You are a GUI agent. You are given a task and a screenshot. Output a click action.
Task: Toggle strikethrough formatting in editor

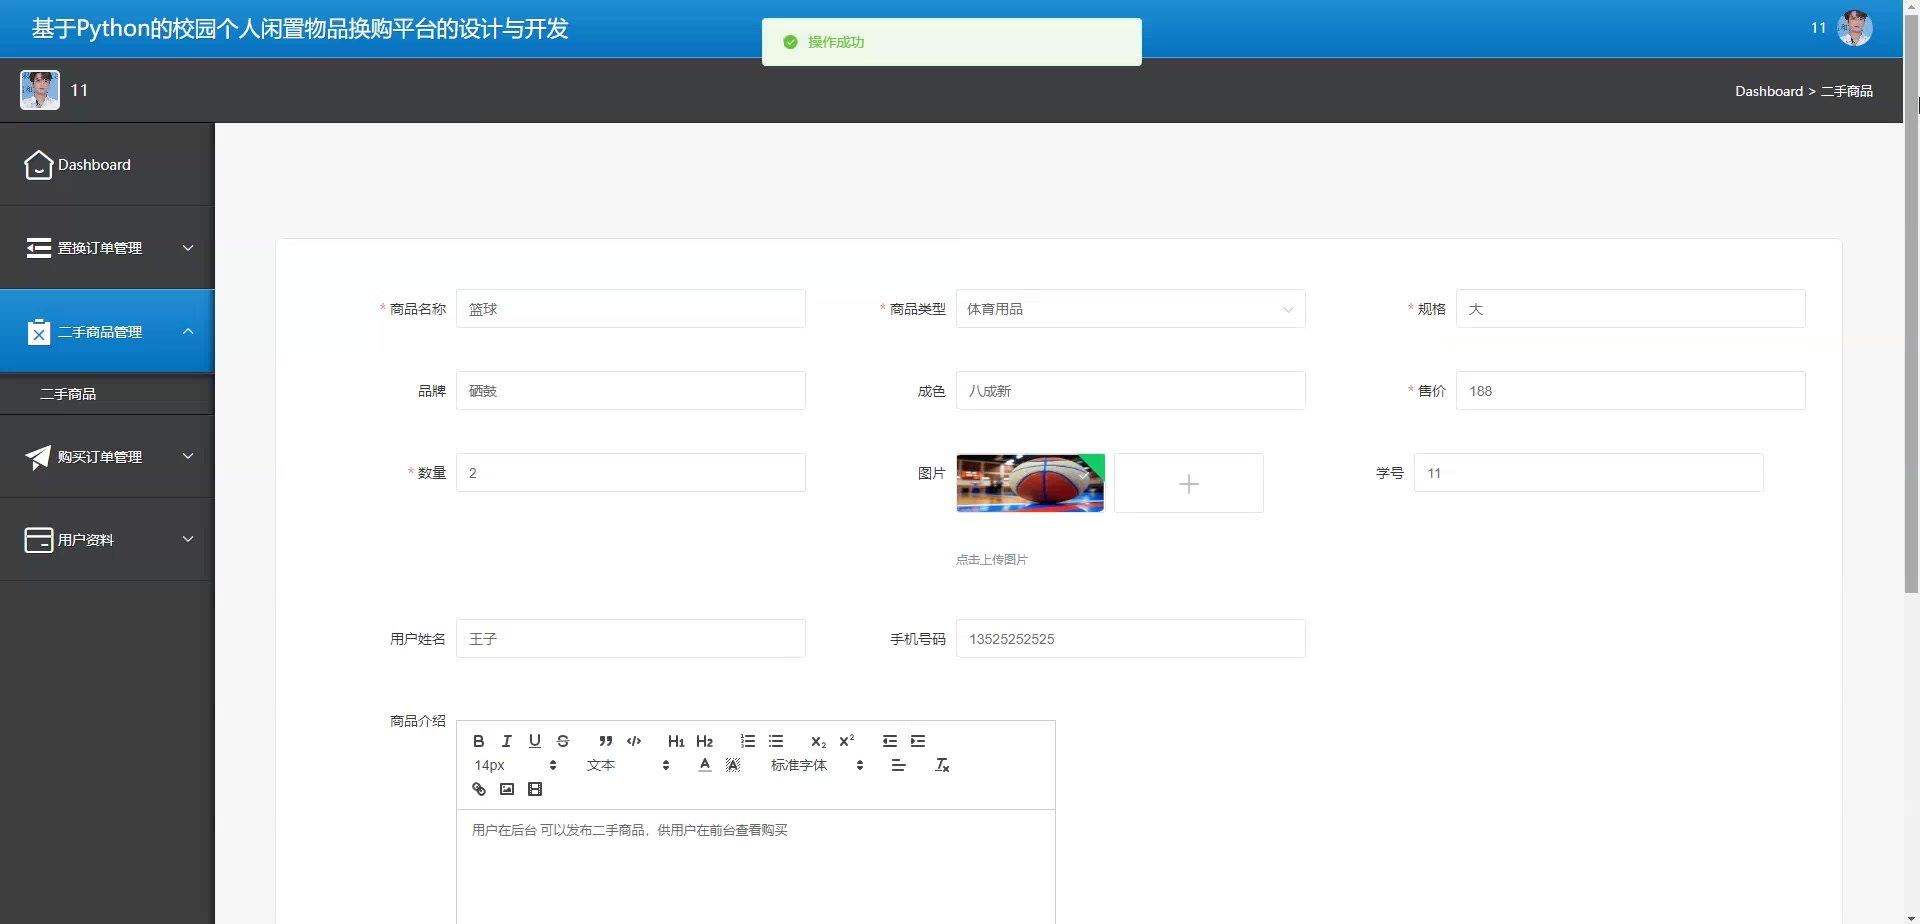click(x=563, y=741)
